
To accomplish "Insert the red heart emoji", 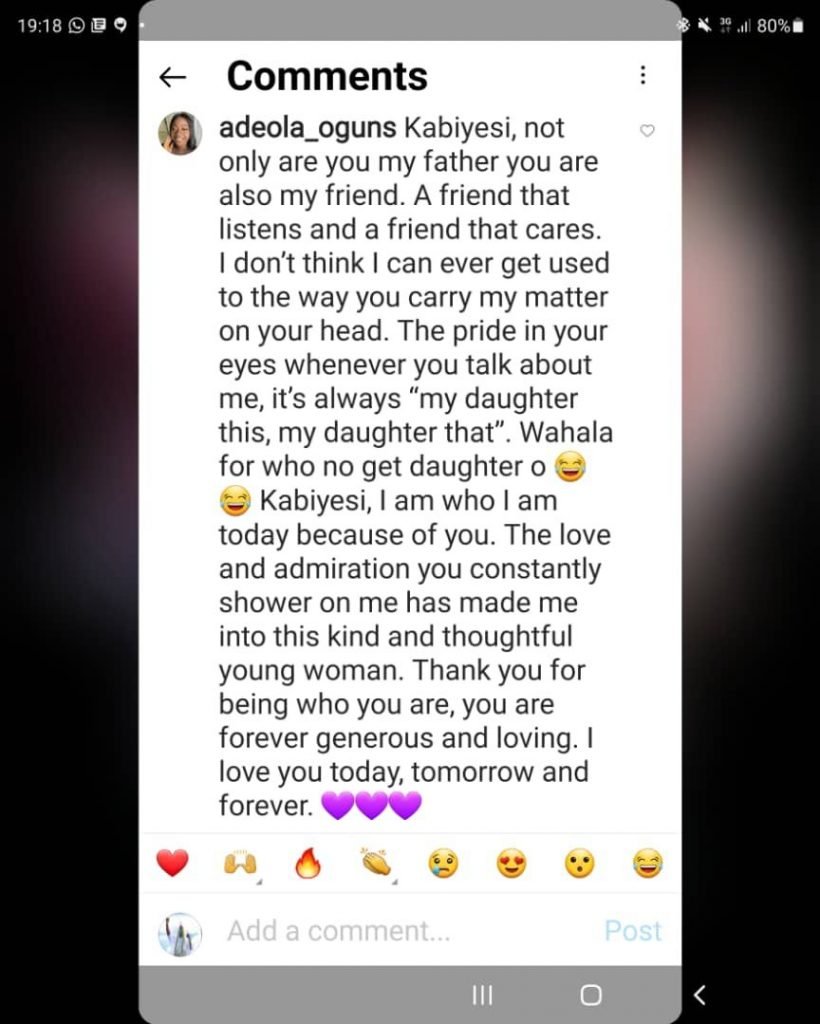I will 172,863.
